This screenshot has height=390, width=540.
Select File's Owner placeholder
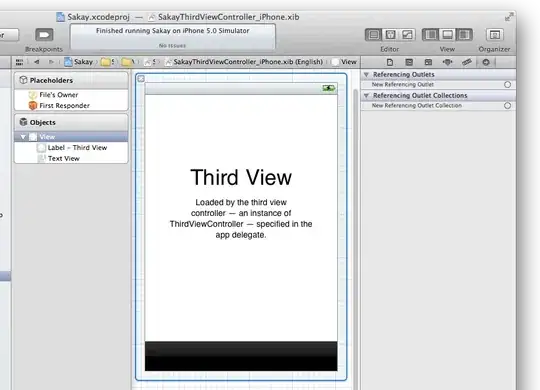pos(71,95)
